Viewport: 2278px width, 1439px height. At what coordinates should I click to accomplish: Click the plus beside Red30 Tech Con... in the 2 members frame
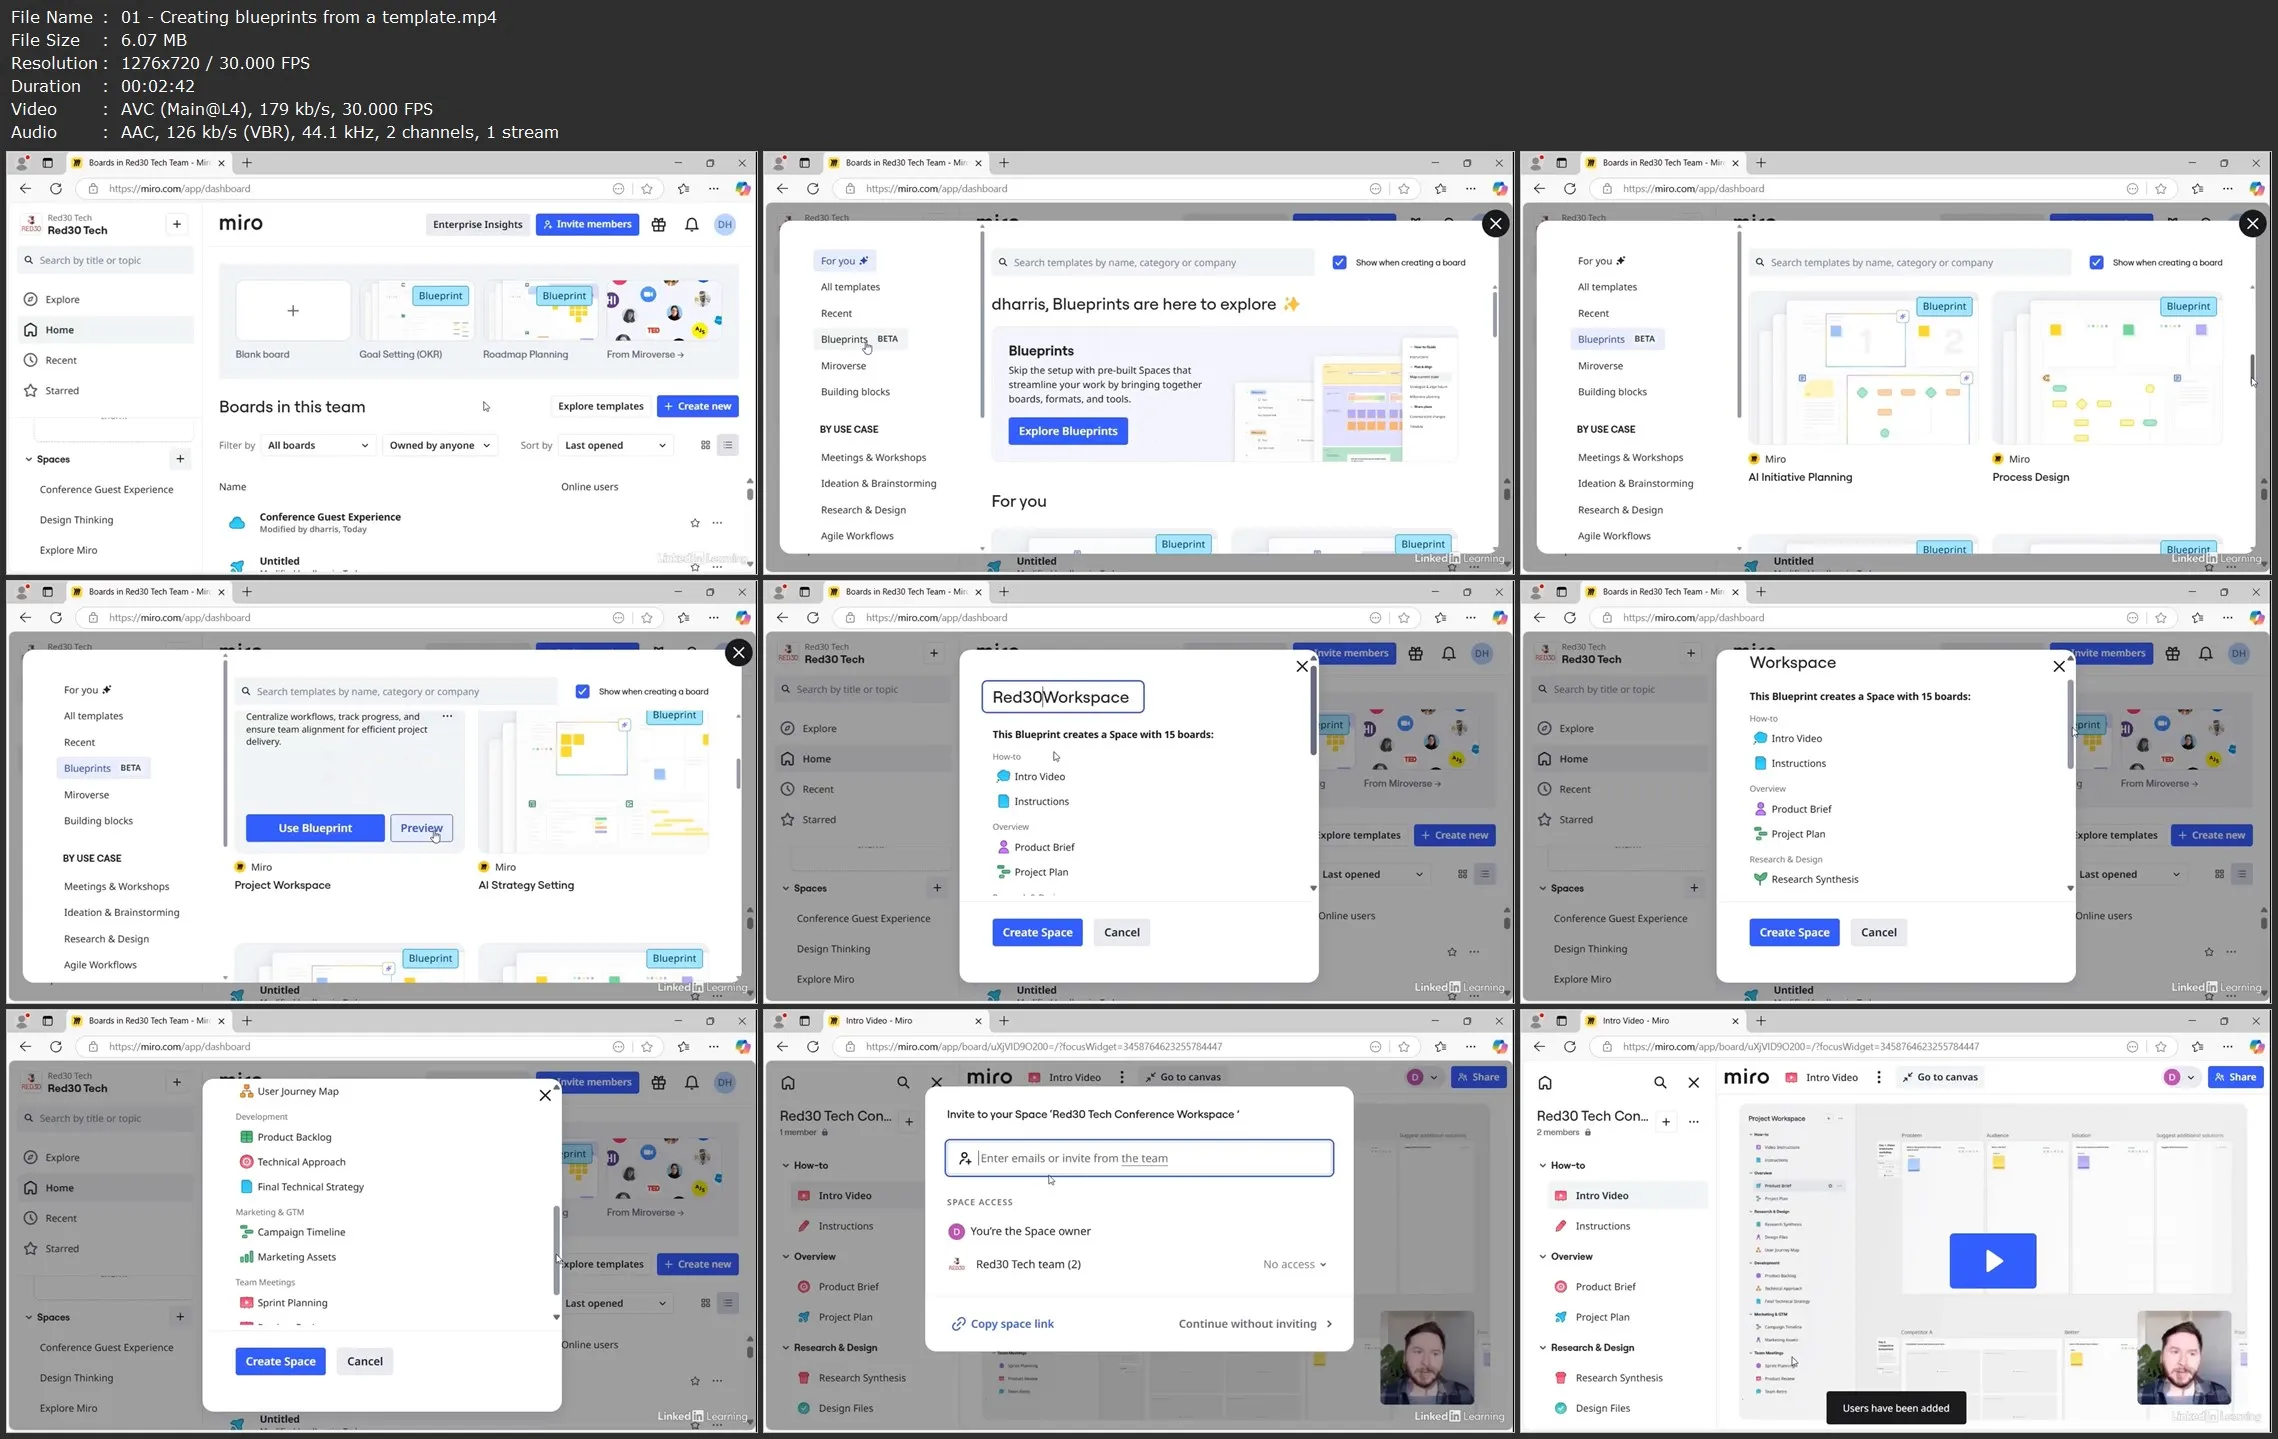point(1666,1122)
